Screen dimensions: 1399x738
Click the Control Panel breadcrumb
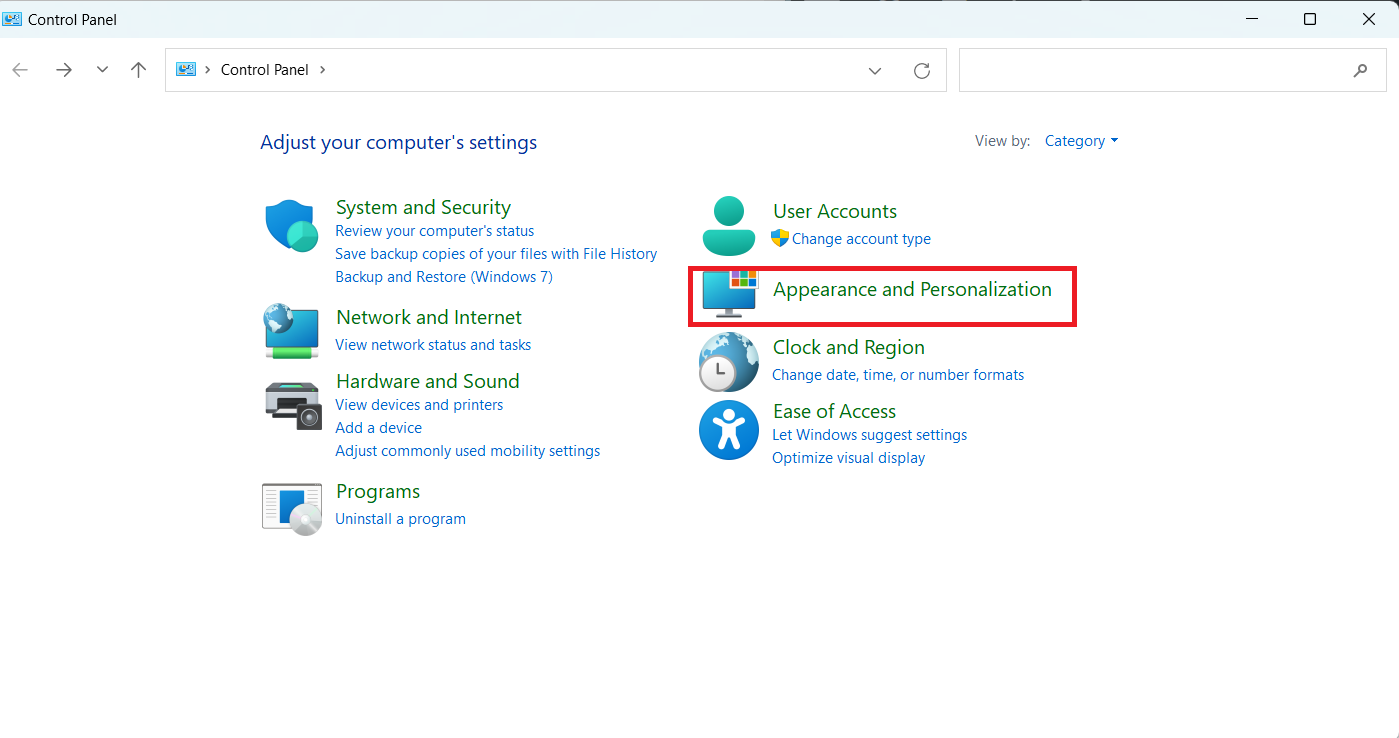click(x=265, y=70)
